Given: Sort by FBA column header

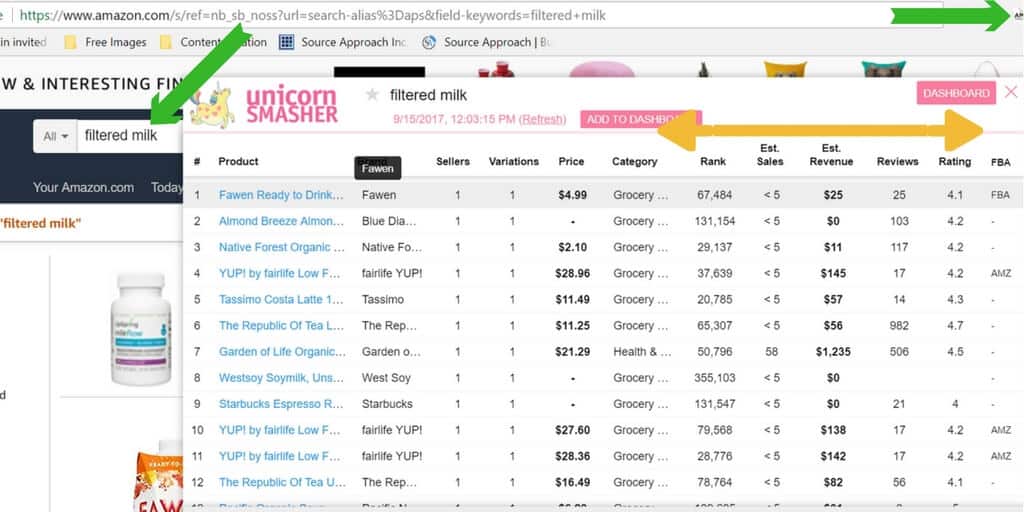Looking at the screenshot, I should coord(1000,162).
